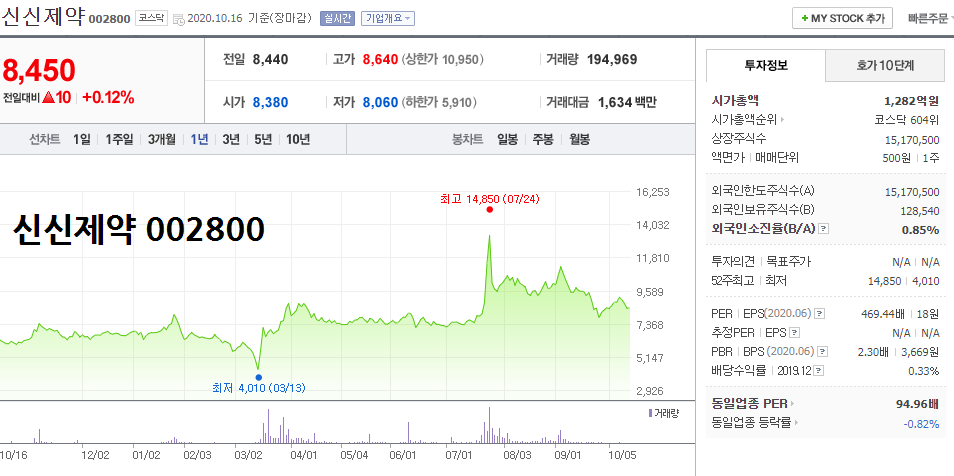The height and width of the screenshot is (476, 954).
Task: Open the 빠른주문 dropdown
Action: coord(930,18)
